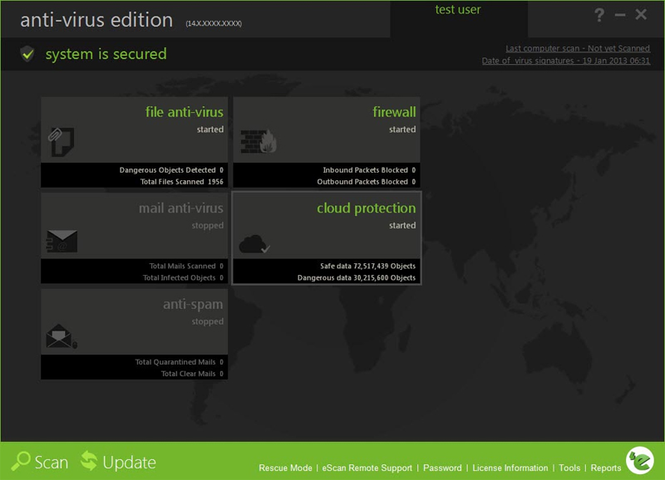Open License Information link
This screenshot has width=665, height=480.
tap(510, 468)
